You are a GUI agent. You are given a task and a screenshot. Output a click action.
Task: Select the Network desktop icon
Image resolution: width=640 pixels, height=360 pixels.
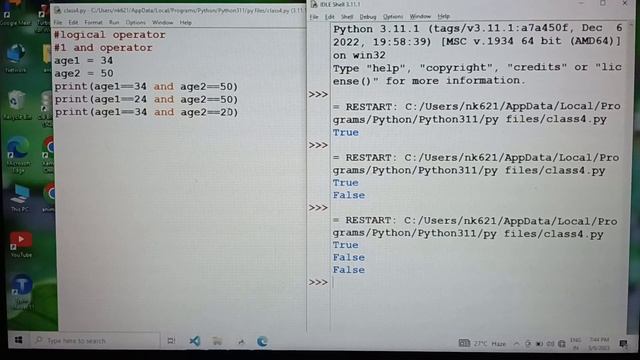pos(16,58)
